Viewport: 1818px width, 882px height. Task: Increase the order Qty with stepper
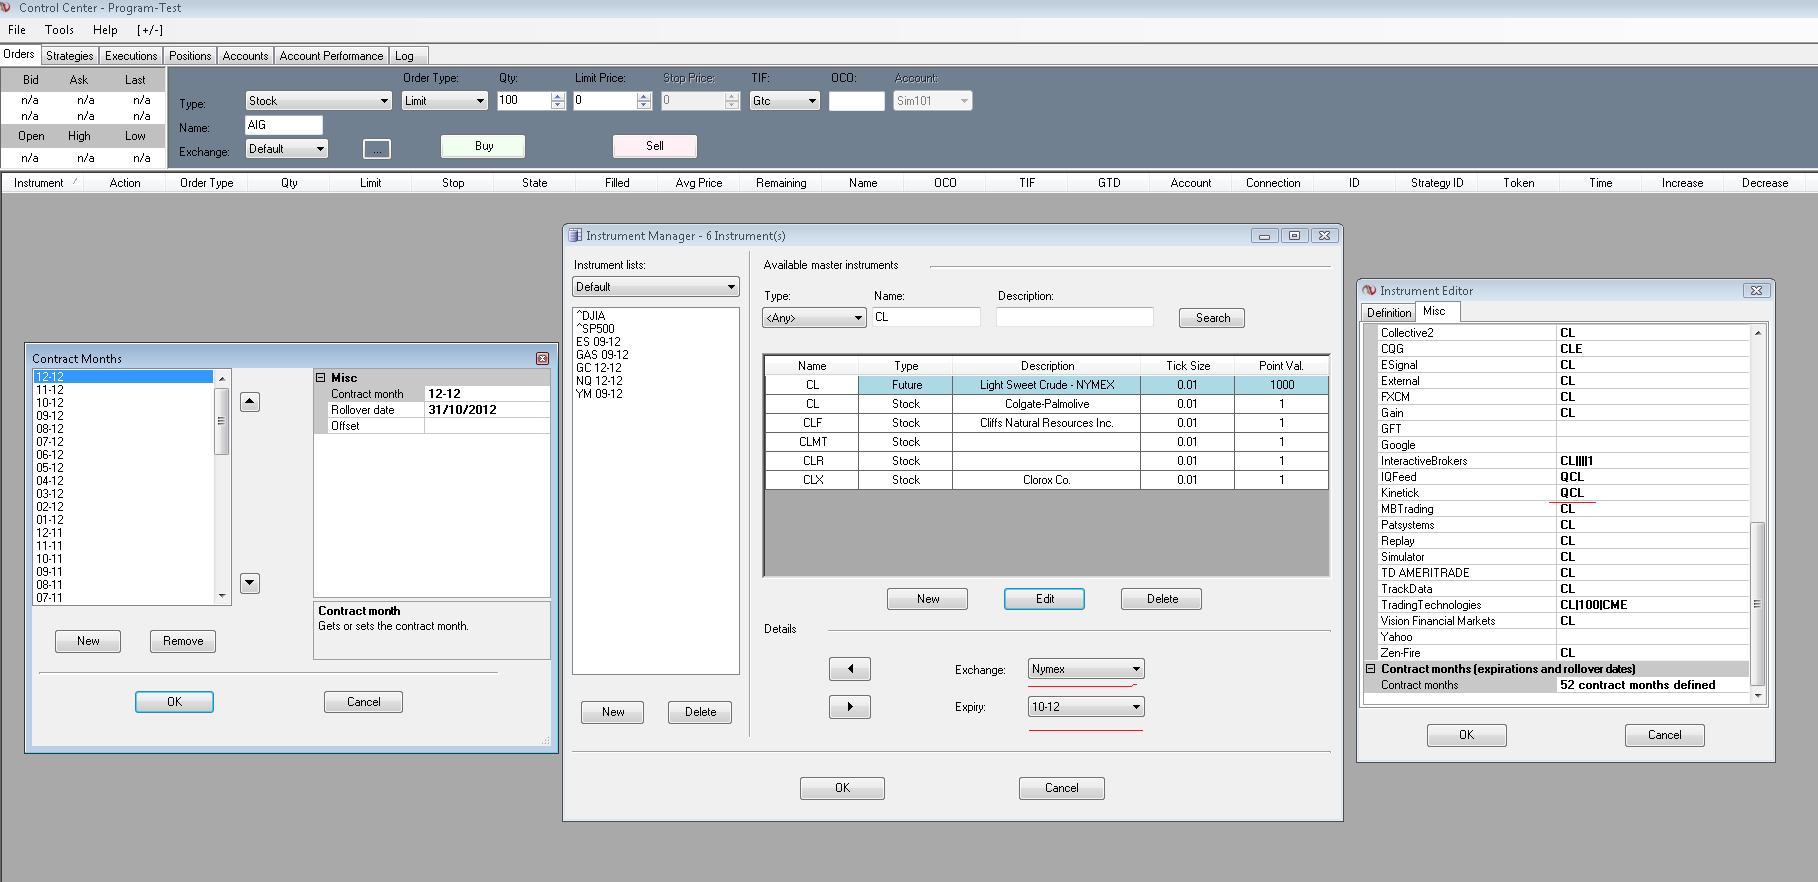point(558,96)
